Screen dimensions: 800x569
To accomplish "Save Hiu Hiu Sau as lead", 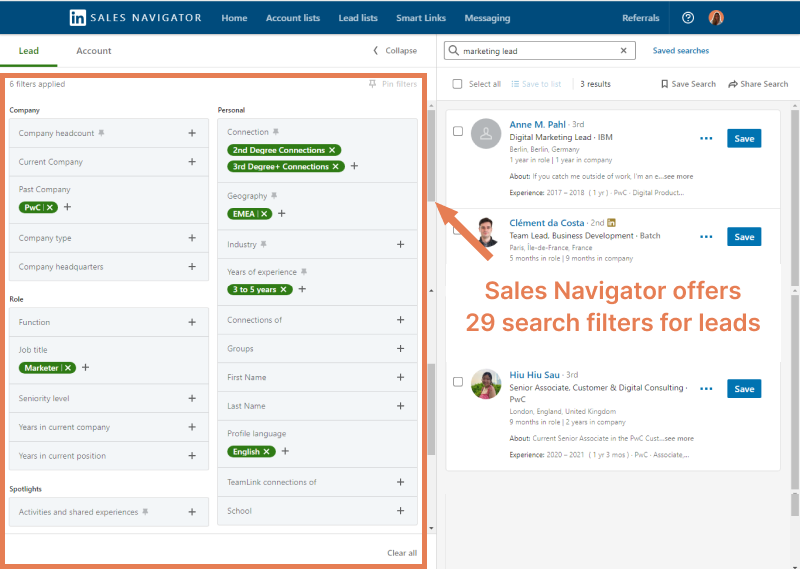I will pos(744,389).
